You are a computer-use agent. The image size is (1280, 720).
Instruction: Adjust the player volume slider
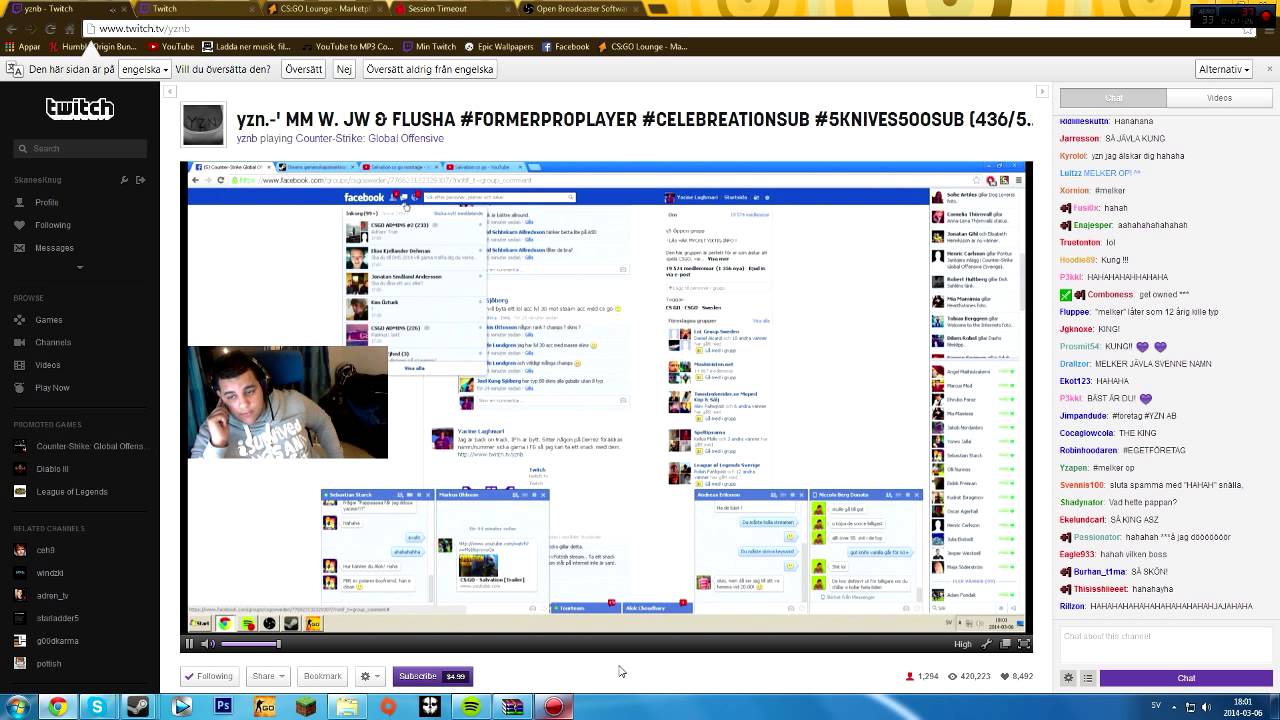[x=250, y=644]
